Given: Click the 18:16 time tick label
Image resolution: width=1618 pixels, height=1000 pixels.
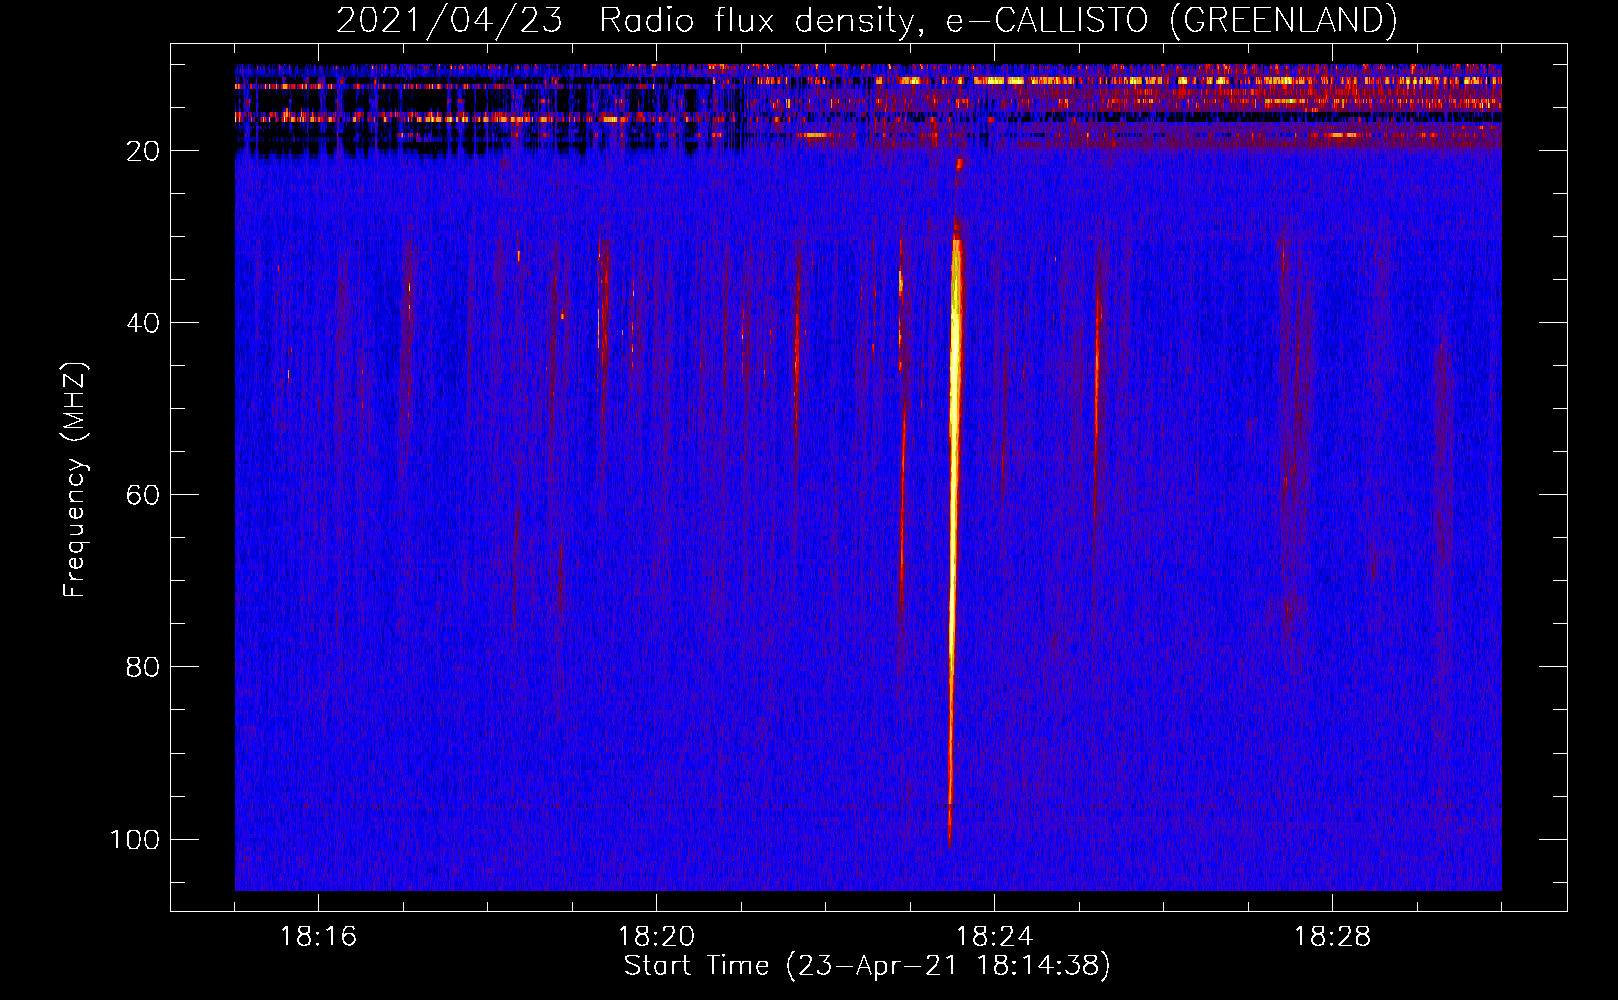Looking at the screenshot, I should (x=318, y=937).
